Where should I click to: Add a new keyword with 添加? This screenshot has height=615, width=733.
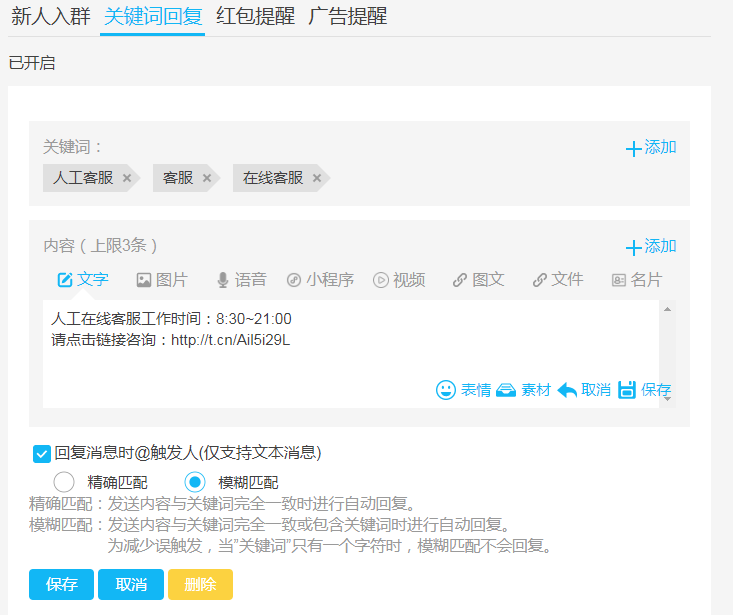click(x=651, y=148)
